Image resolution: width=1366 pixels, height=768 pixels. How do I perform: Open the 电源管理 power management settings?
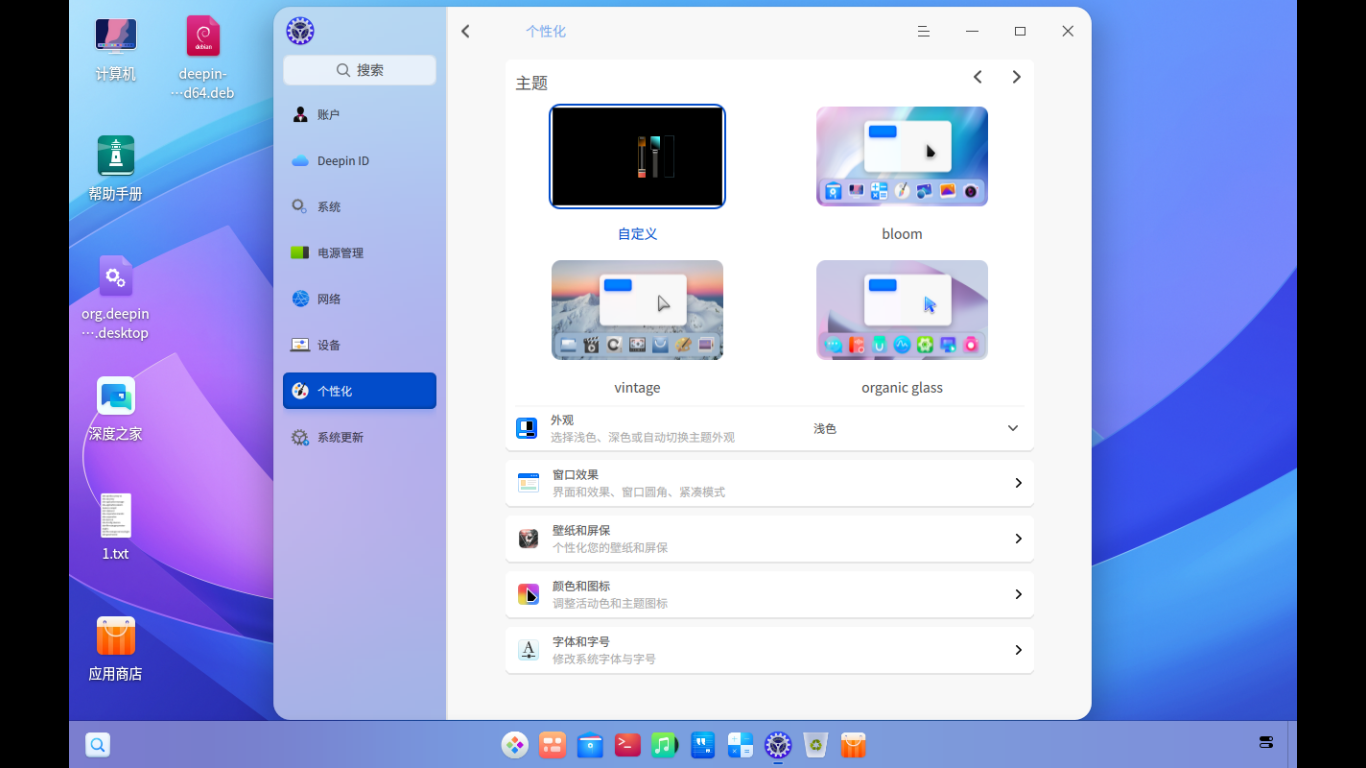click(359, 253)
